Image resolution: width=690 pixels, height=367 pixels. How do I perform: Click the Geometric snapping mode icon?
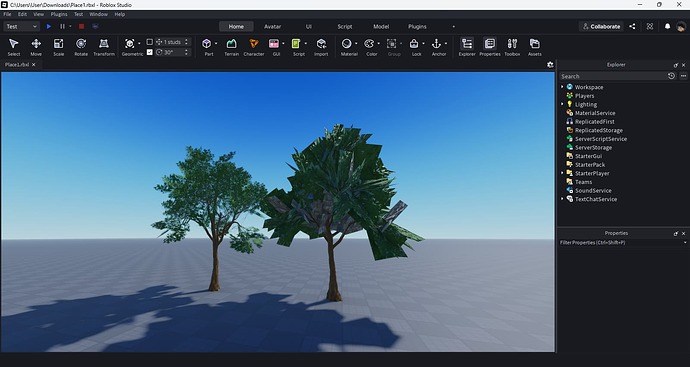pos(129,44)
